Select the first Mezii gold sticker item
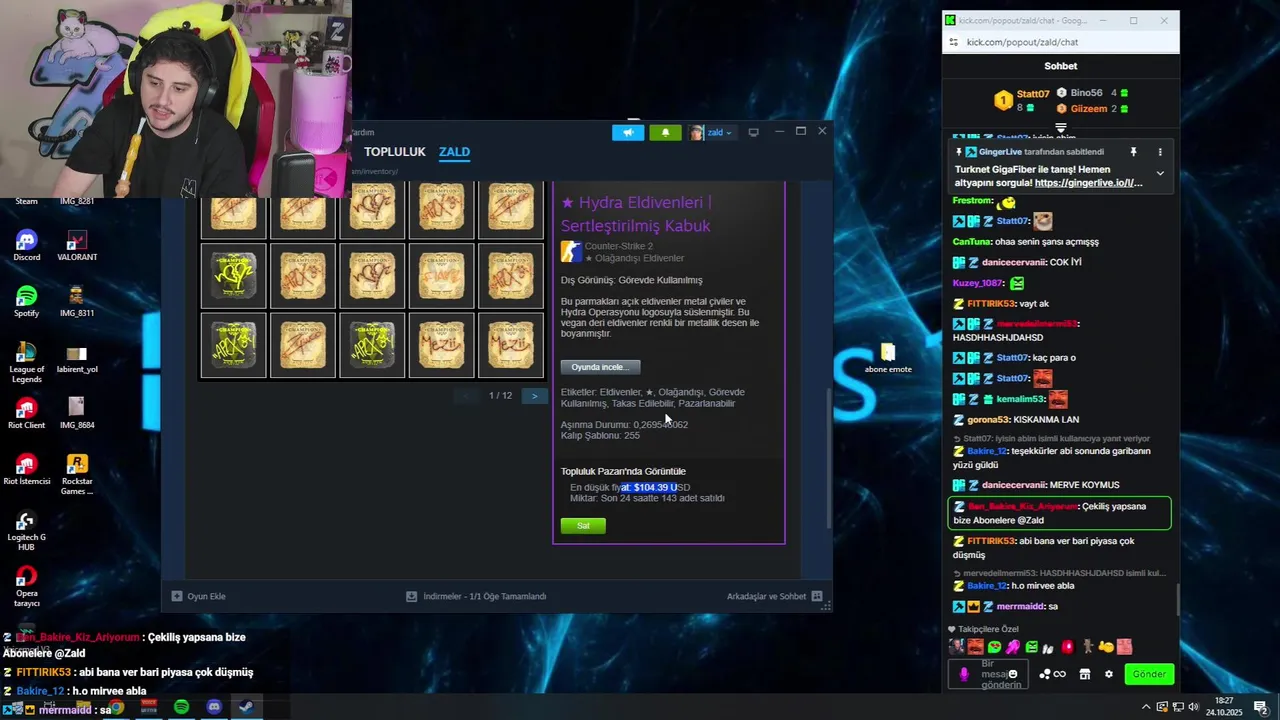Image resolution: width=1280 pixels, height=720 pixels. (441, 345)
